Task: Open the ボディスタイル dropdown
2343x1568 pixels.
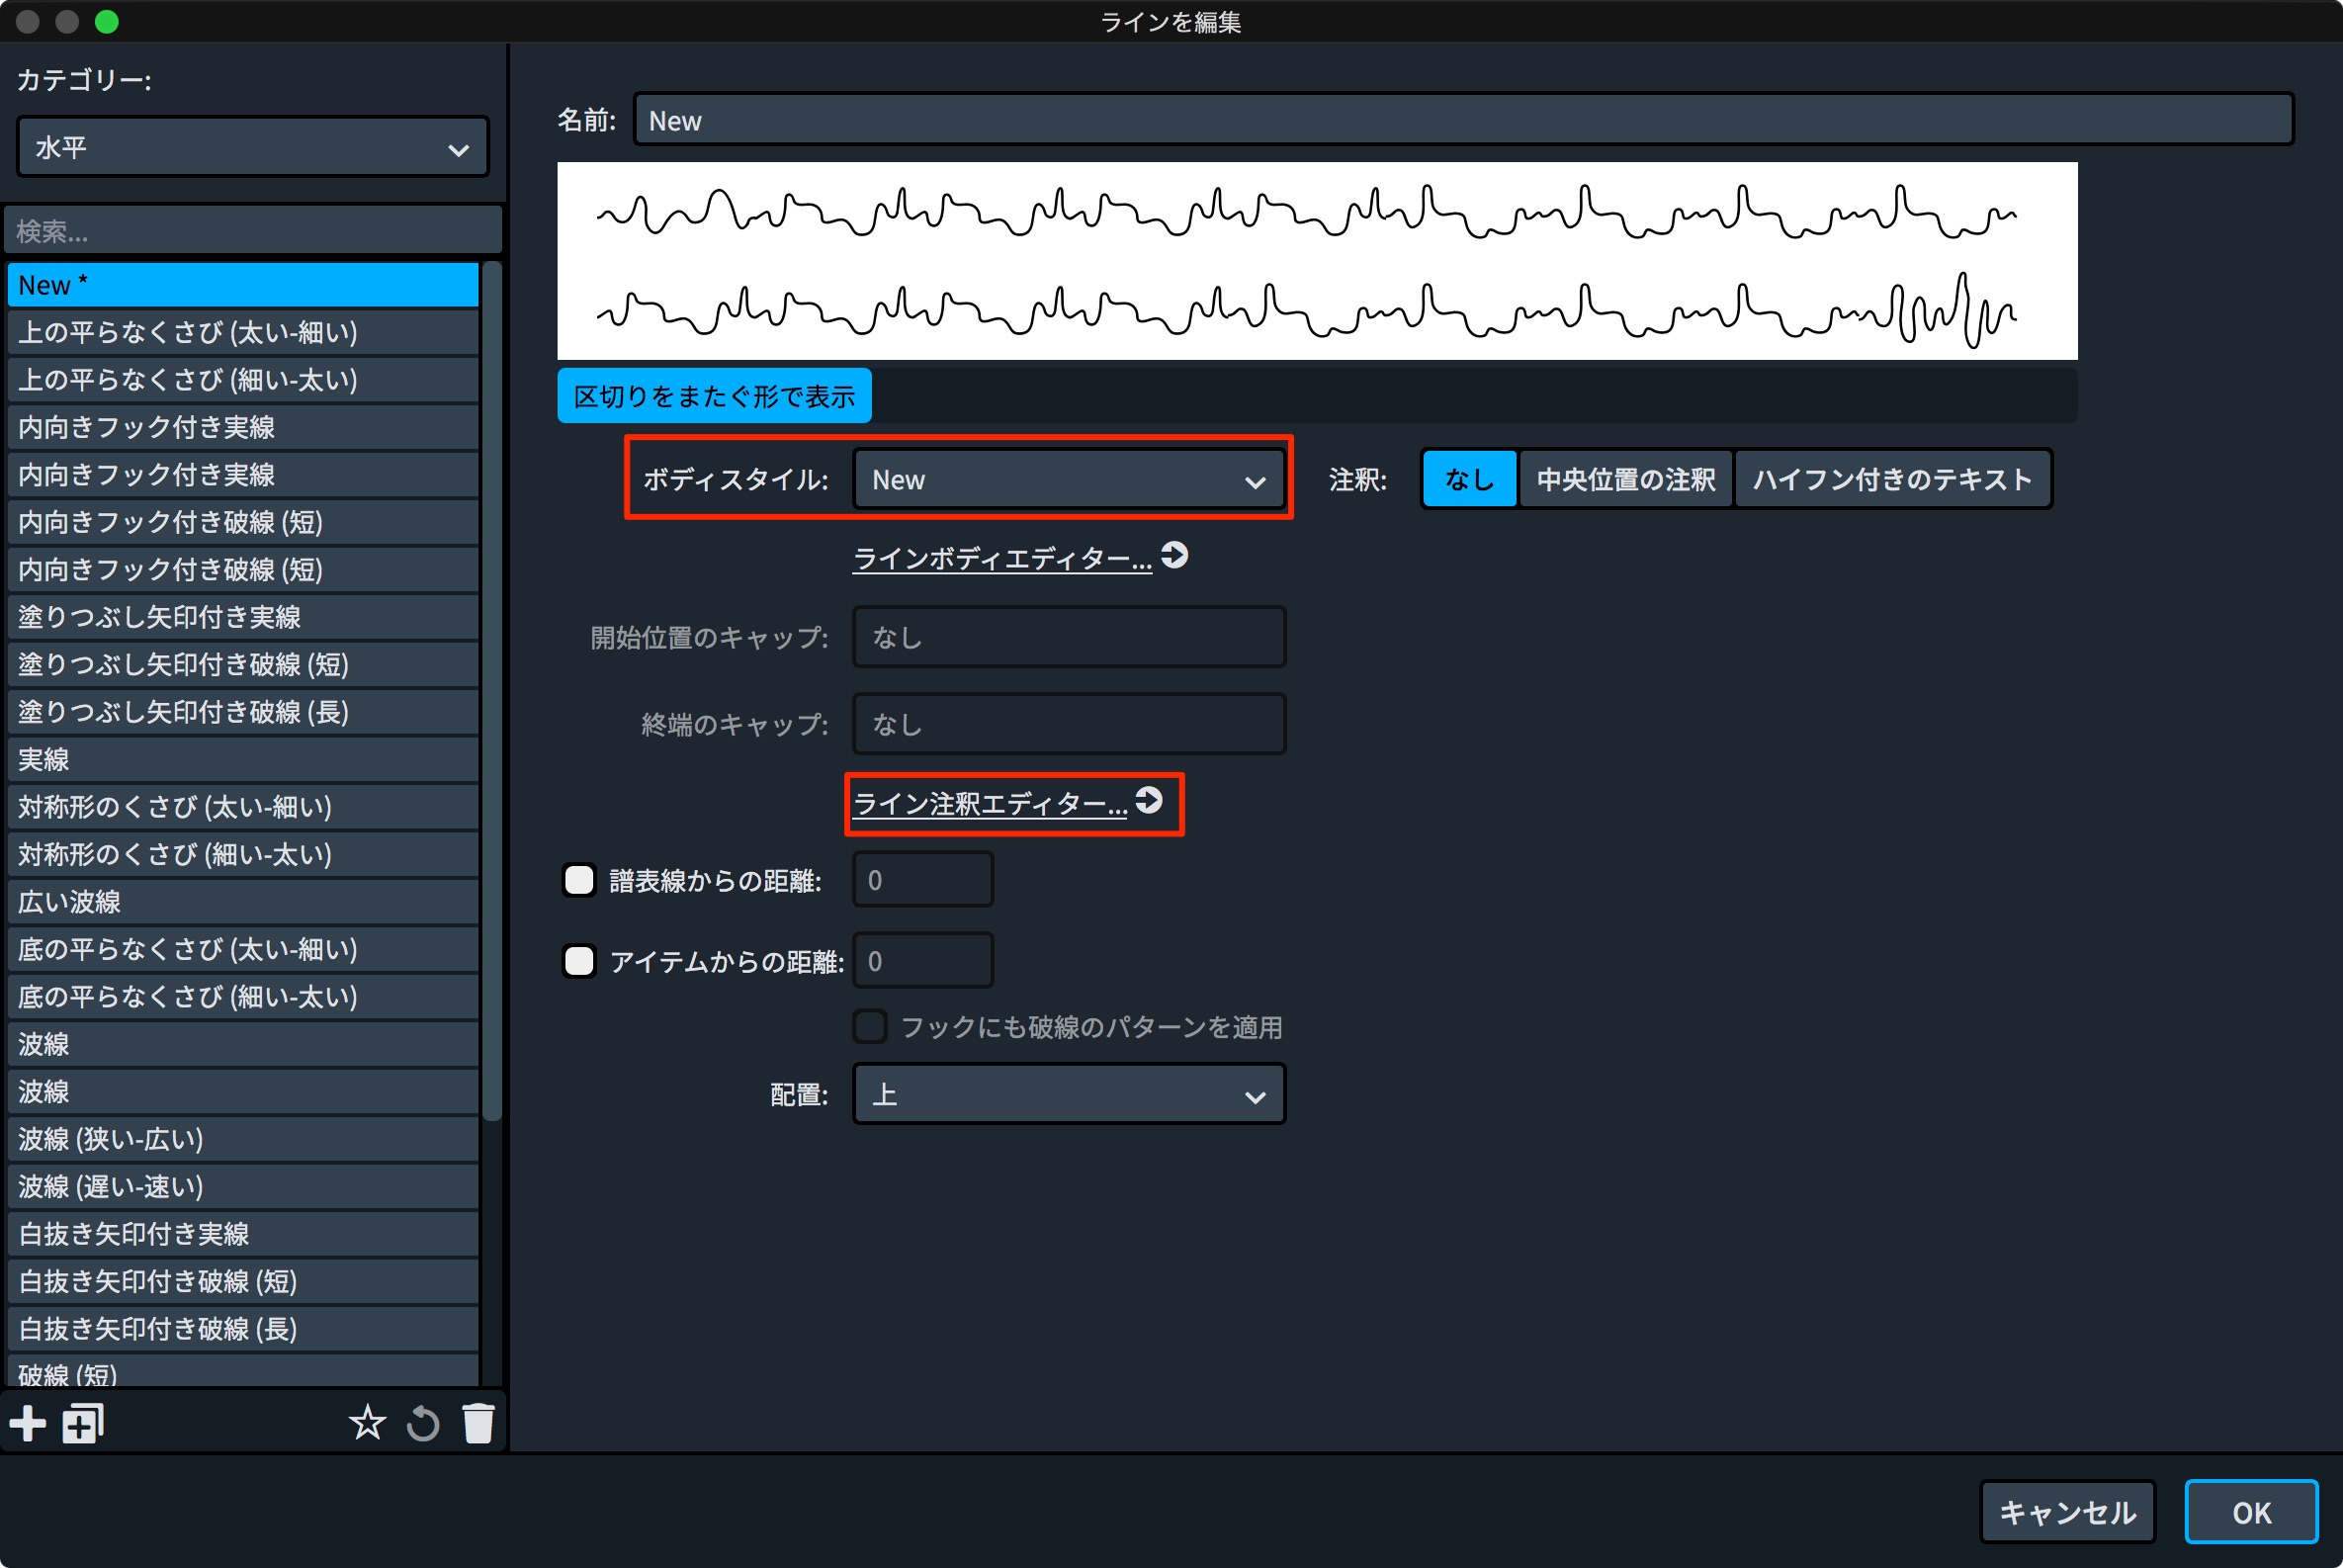Action: click(1069, 480)
